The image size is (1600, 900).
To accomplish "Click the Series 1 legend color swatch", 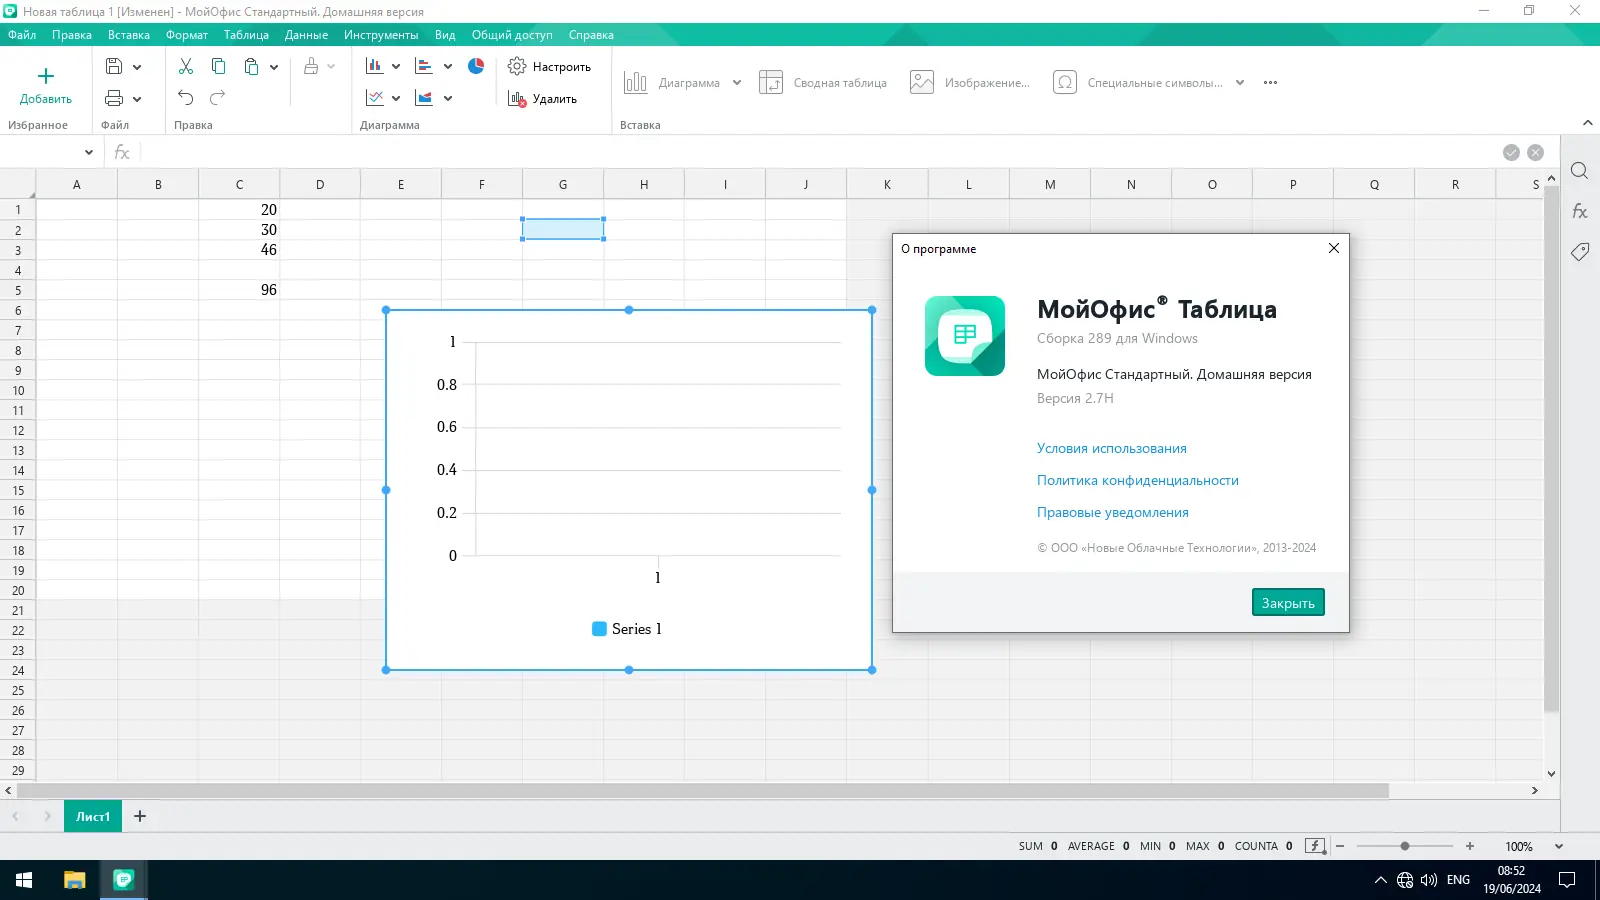I will coord(599,629).
